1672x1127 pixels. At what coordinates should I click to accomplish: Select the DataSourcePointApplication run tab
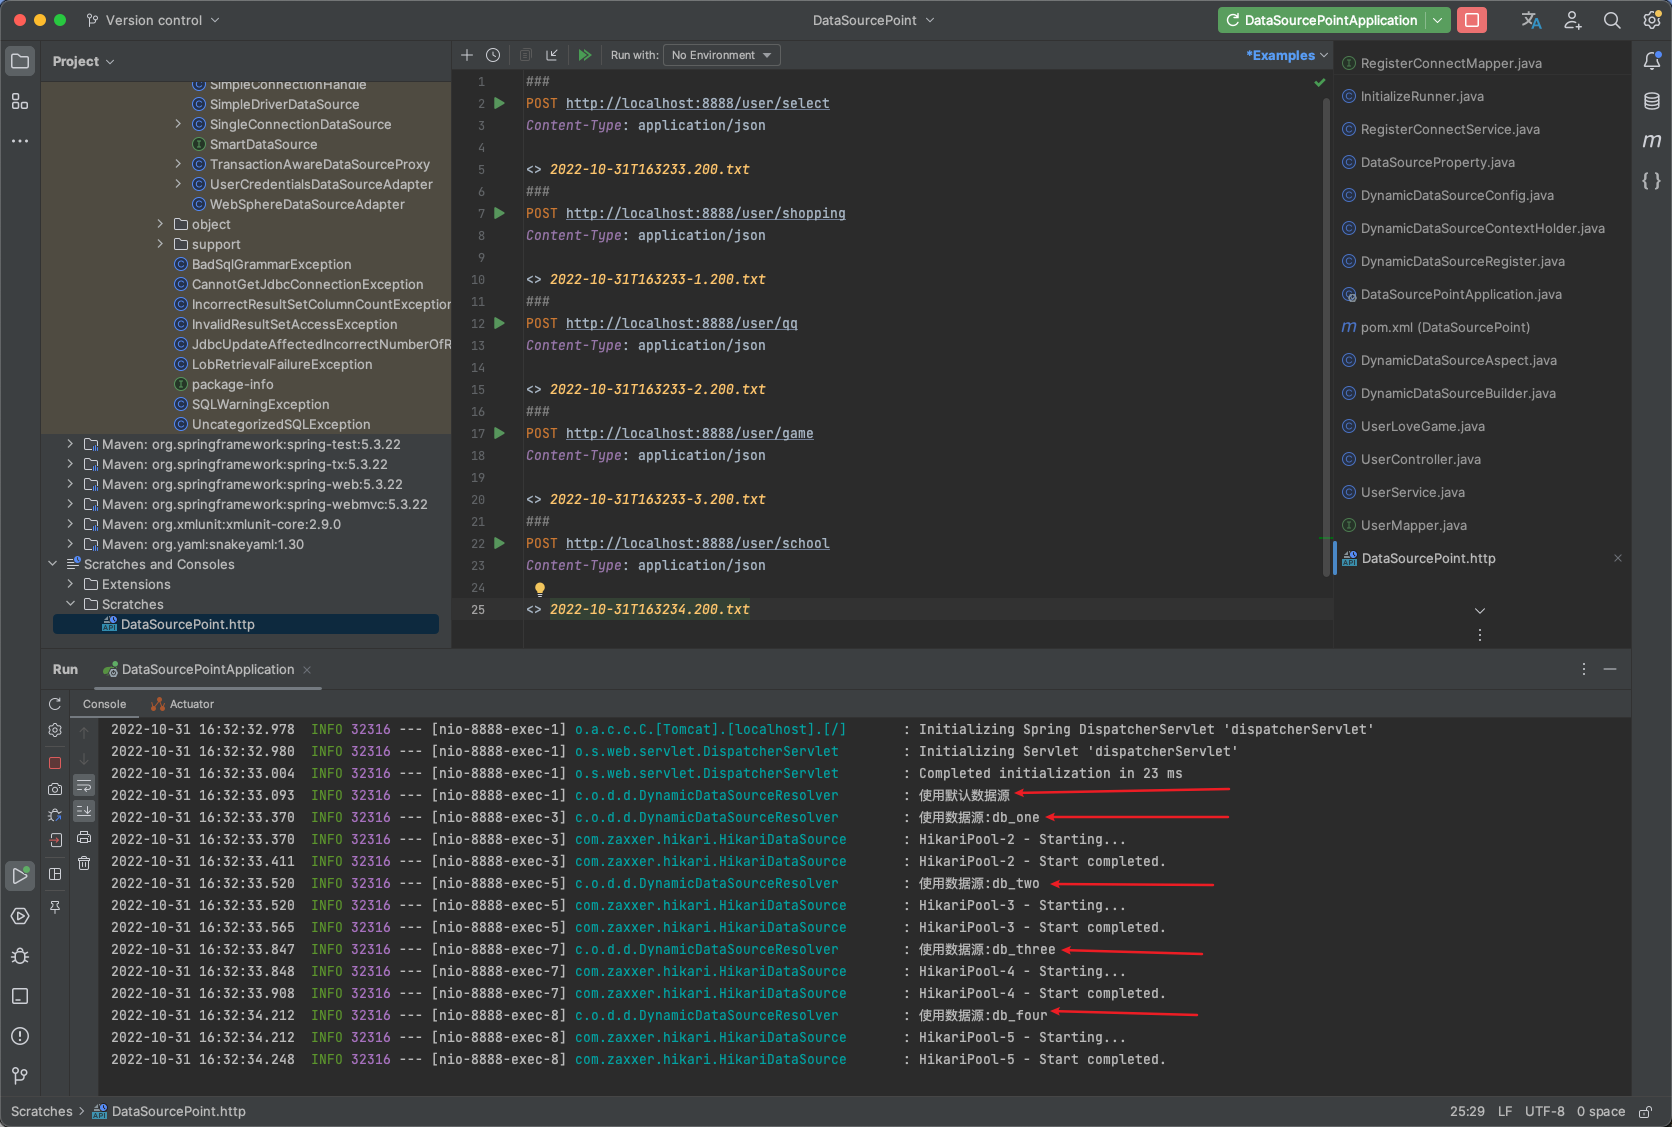[207, 669]
